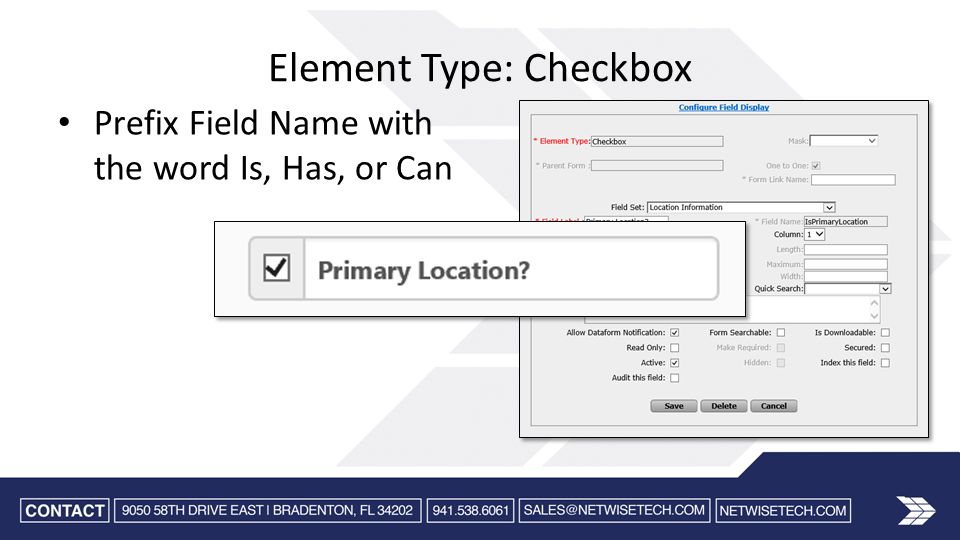Toggle Allow Dataform Notification checkbox

tap(674, 332)
